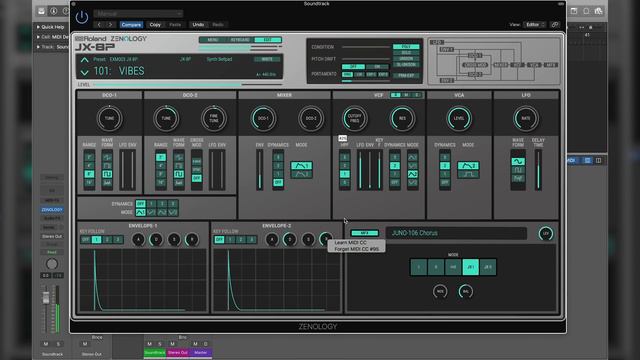Viewport: 640px width, 360px height.
Task: Set Mixer Dynamics to OFF
Action: click(278, 182)
